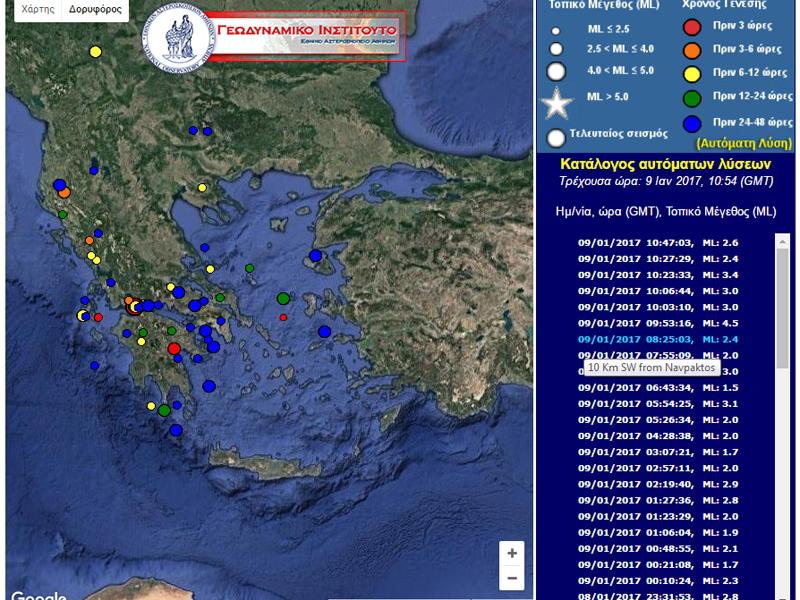Switch to the Δορυφόρος satellite view

coord(96,10)
